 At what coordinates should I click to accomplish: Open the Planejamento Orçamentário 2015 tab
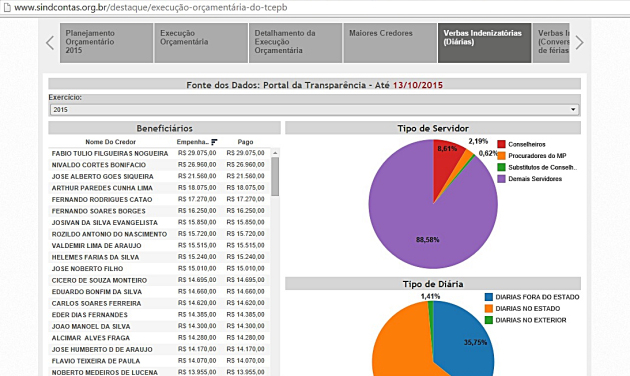click(x=106, y=43)
